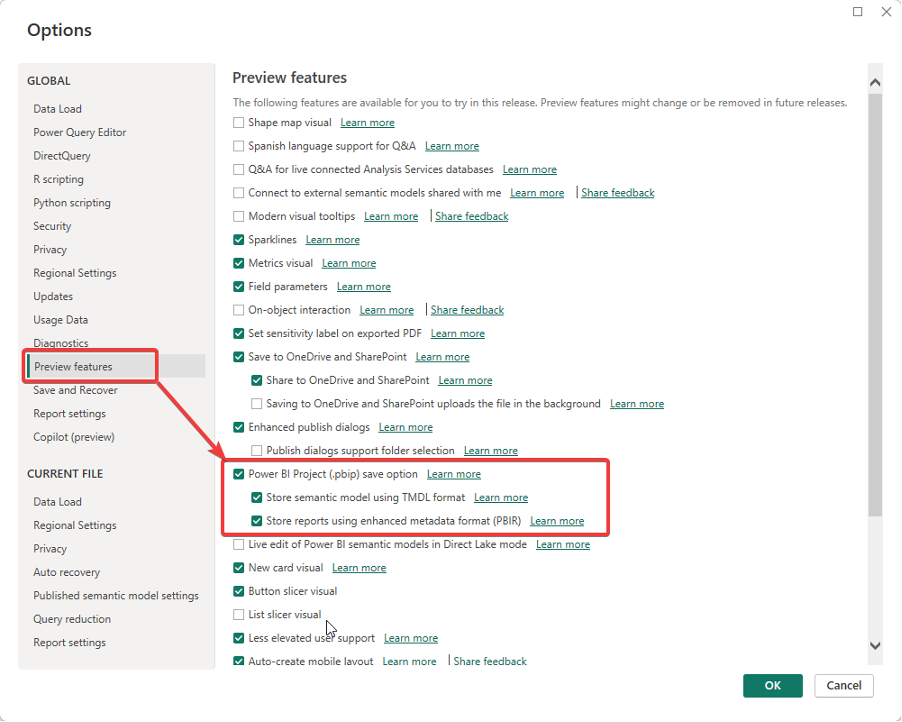Open Current File Report settings
This screenshot has height=722, width=902.
pyautogui.click(x=70, y=643)
